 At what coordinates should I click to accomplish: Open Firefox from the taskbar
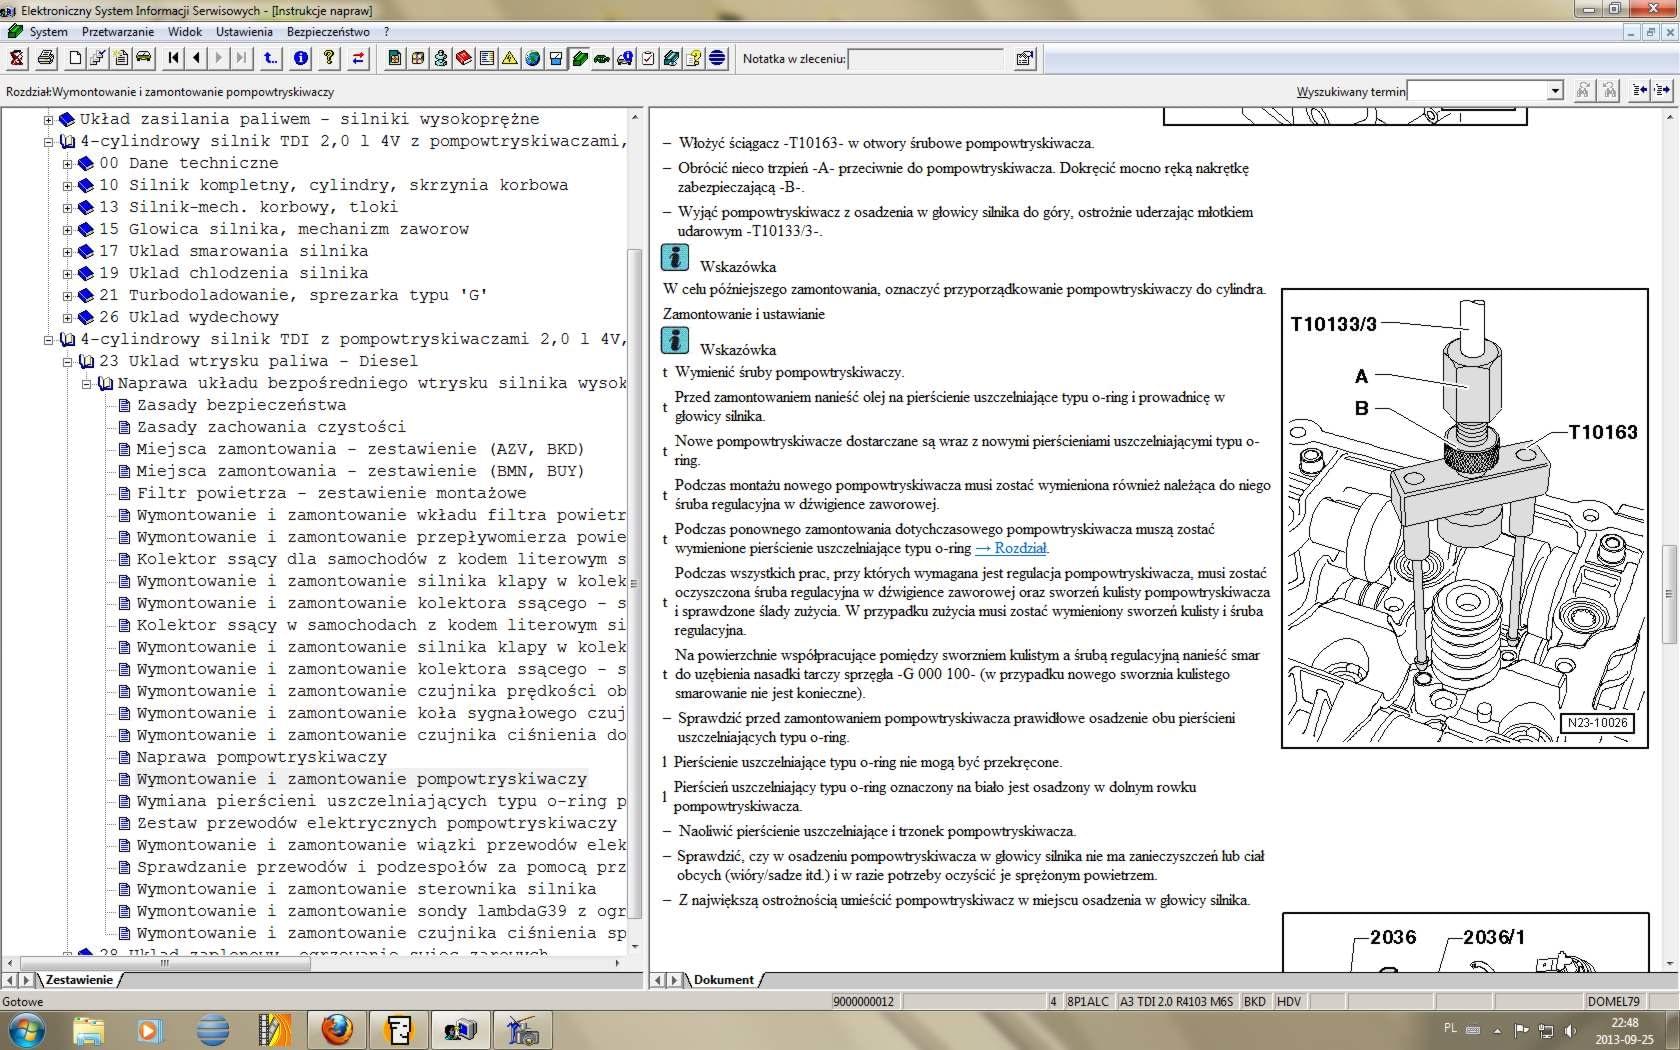(337, 1029)
